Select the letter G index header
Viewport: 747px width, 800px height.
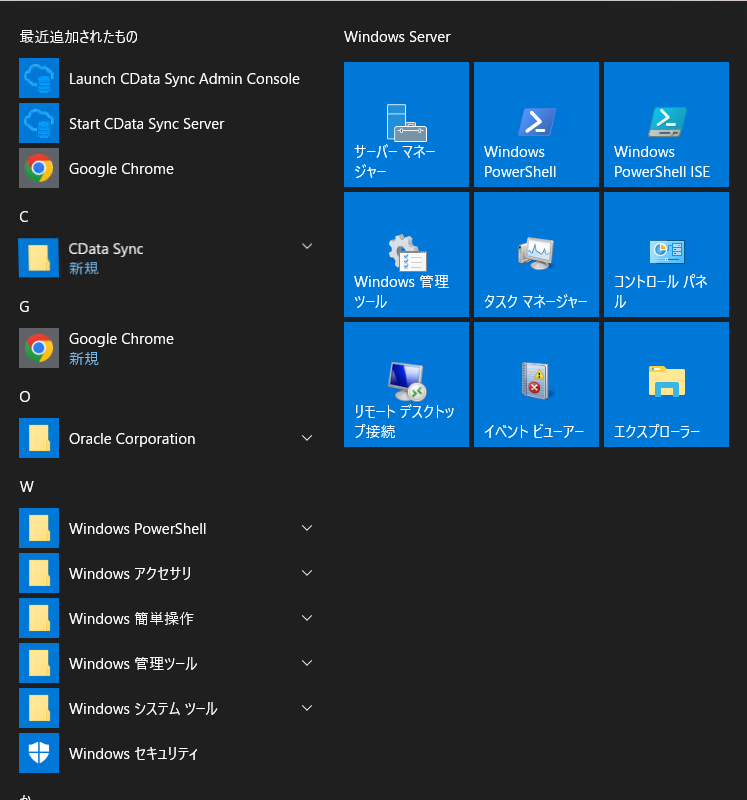pyautogui.click(x=24, y=307)
